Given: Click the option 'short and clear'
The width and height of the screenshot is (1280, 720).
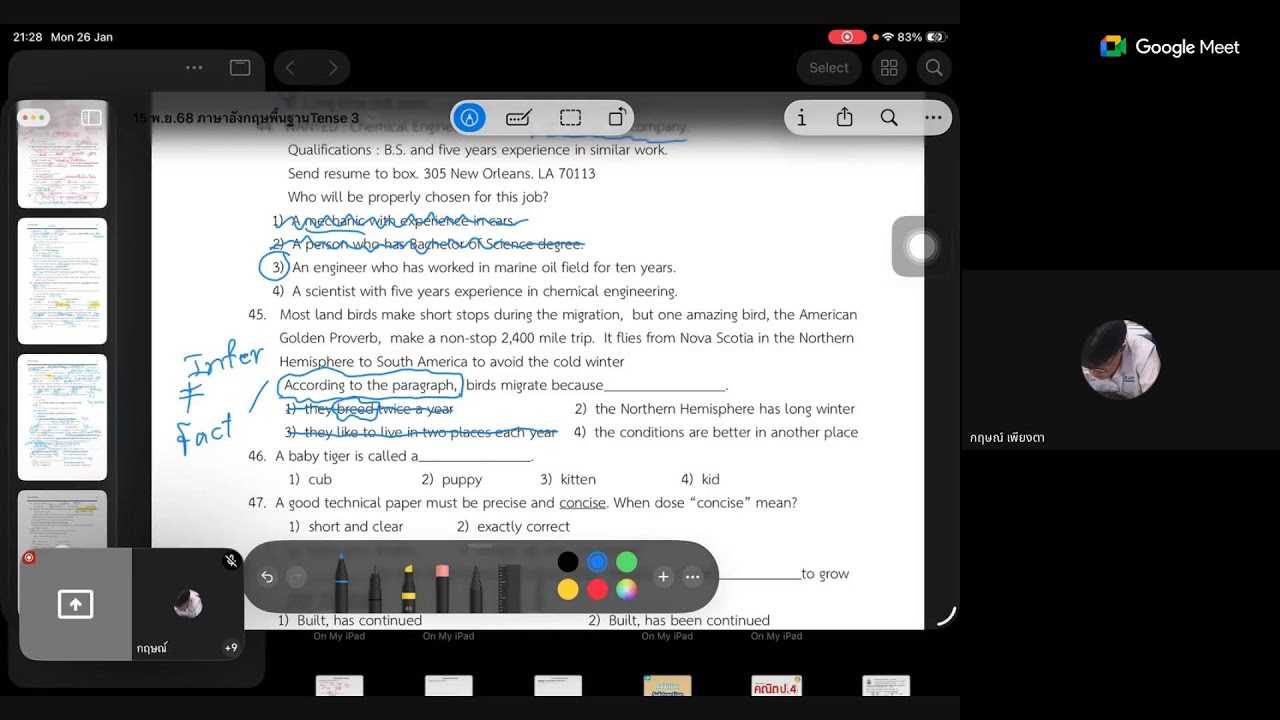Looking at the screenshot, I should (356, 527).
